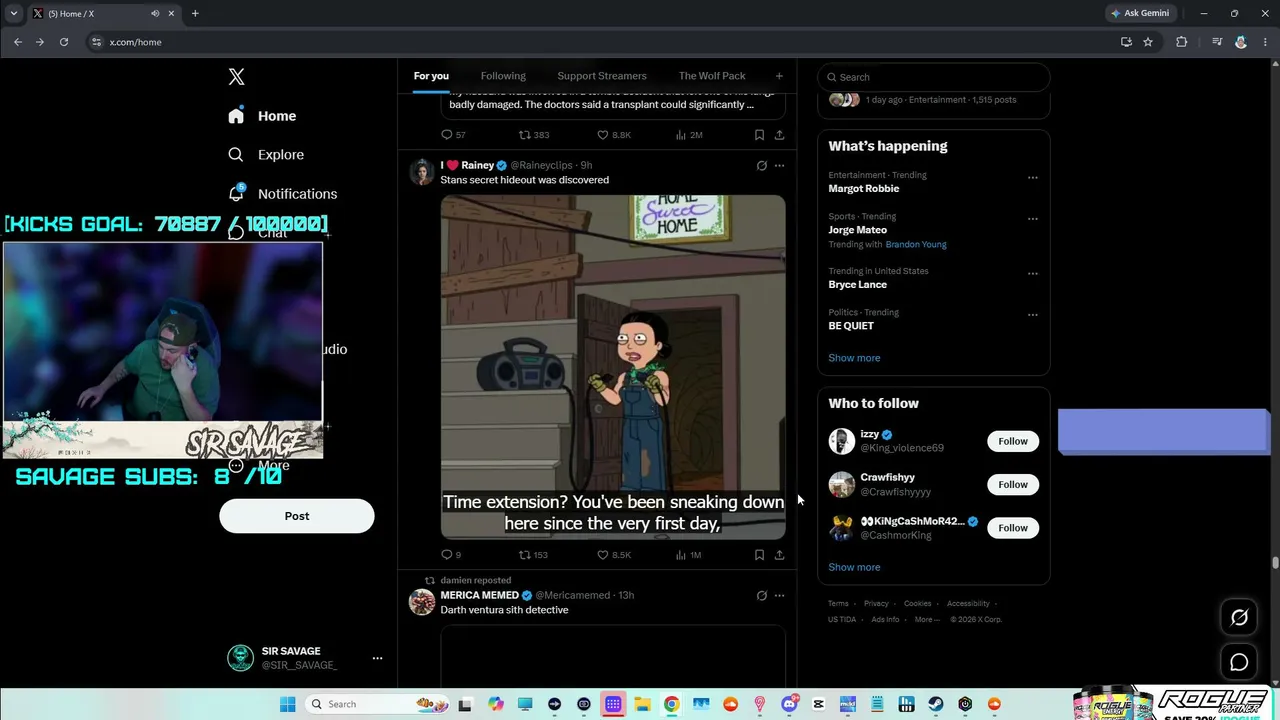Repost the post with 383 reposts

point(534,135)
